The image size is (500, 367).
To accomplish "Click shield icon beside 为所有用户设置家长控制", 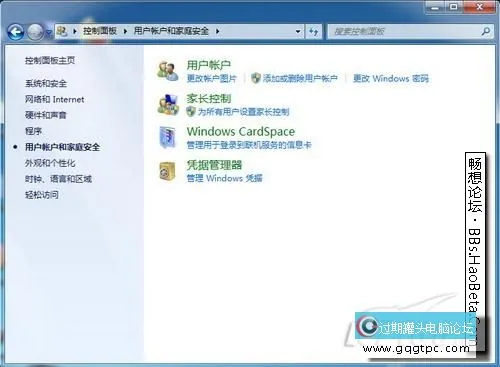I will pyautogui.click(x=191, y=111).
